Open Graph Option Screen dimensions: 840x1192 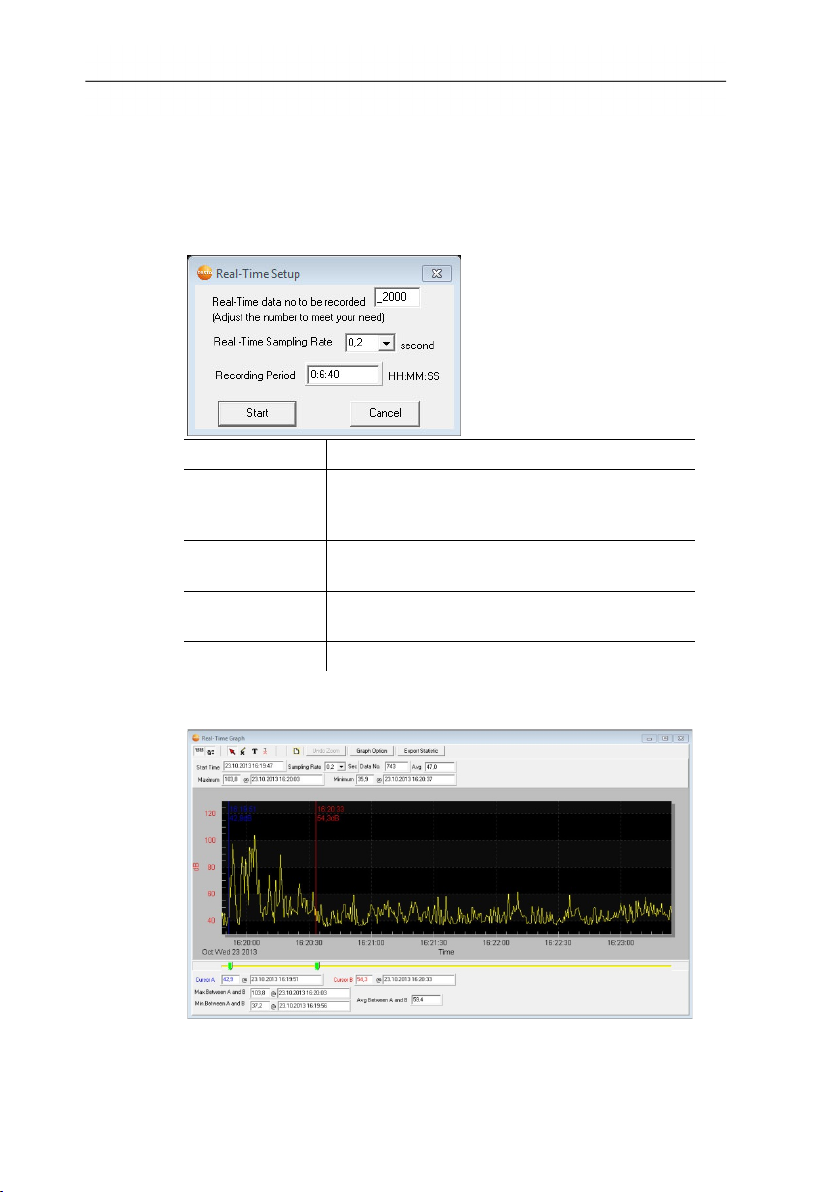tap(372, 751)
